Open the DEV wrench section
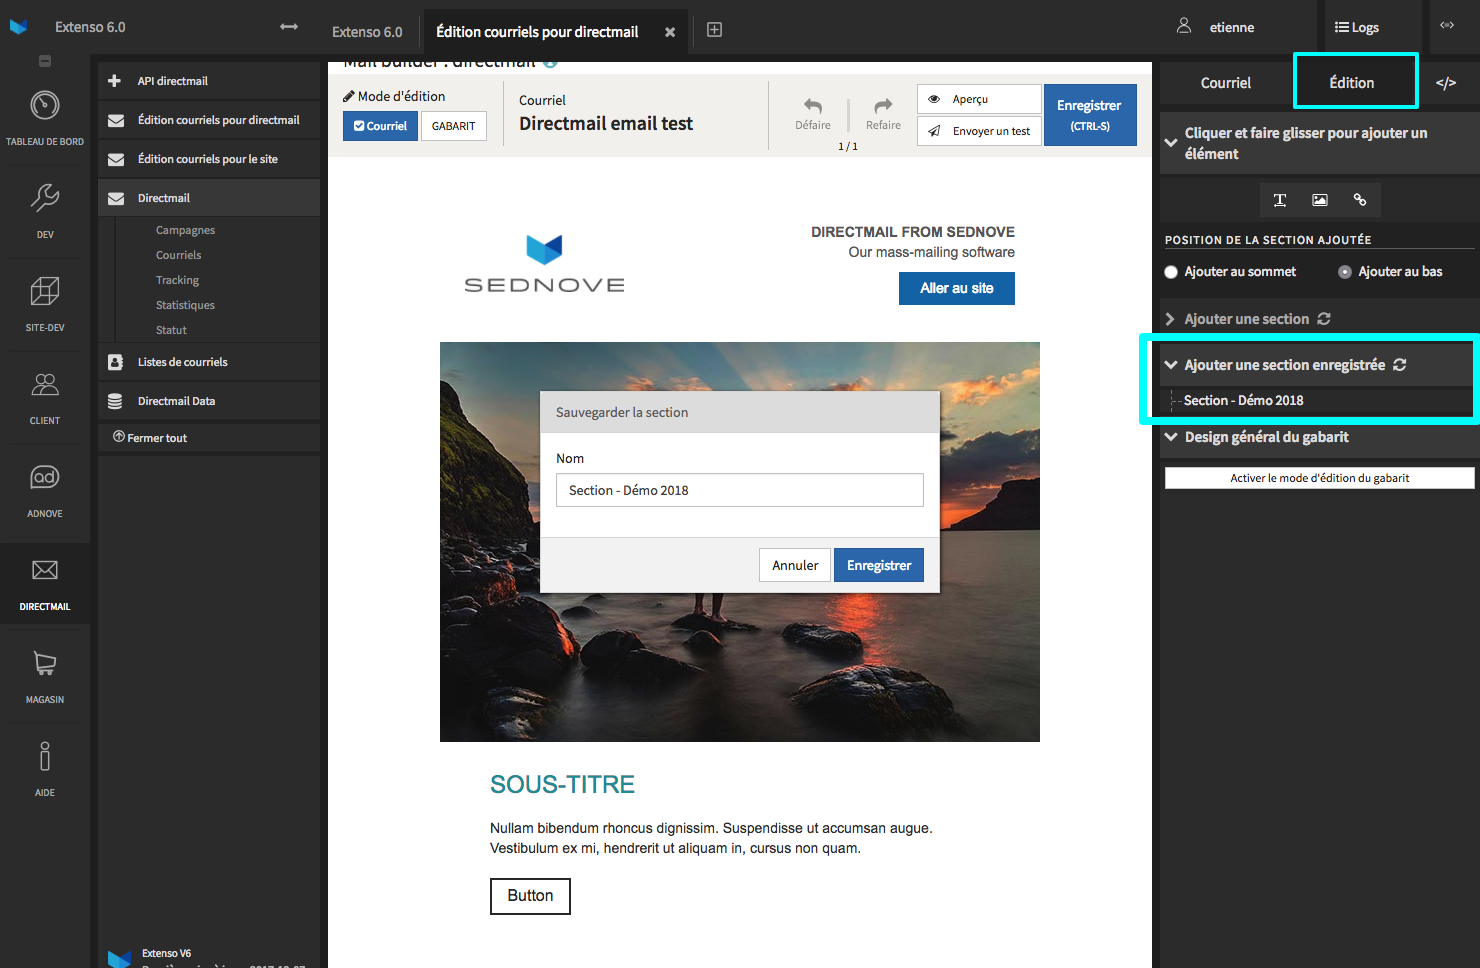Image resolution: width=1480 pixels, height=968 pixels. pyautogui.click(x=45, y=211)
